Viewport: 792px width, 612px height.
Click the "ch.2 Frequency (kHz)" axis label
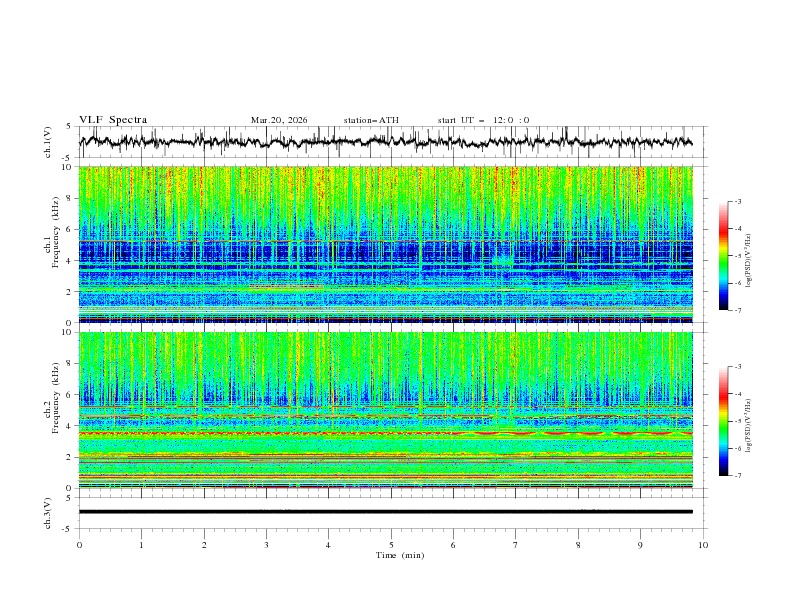pos(51,397)
